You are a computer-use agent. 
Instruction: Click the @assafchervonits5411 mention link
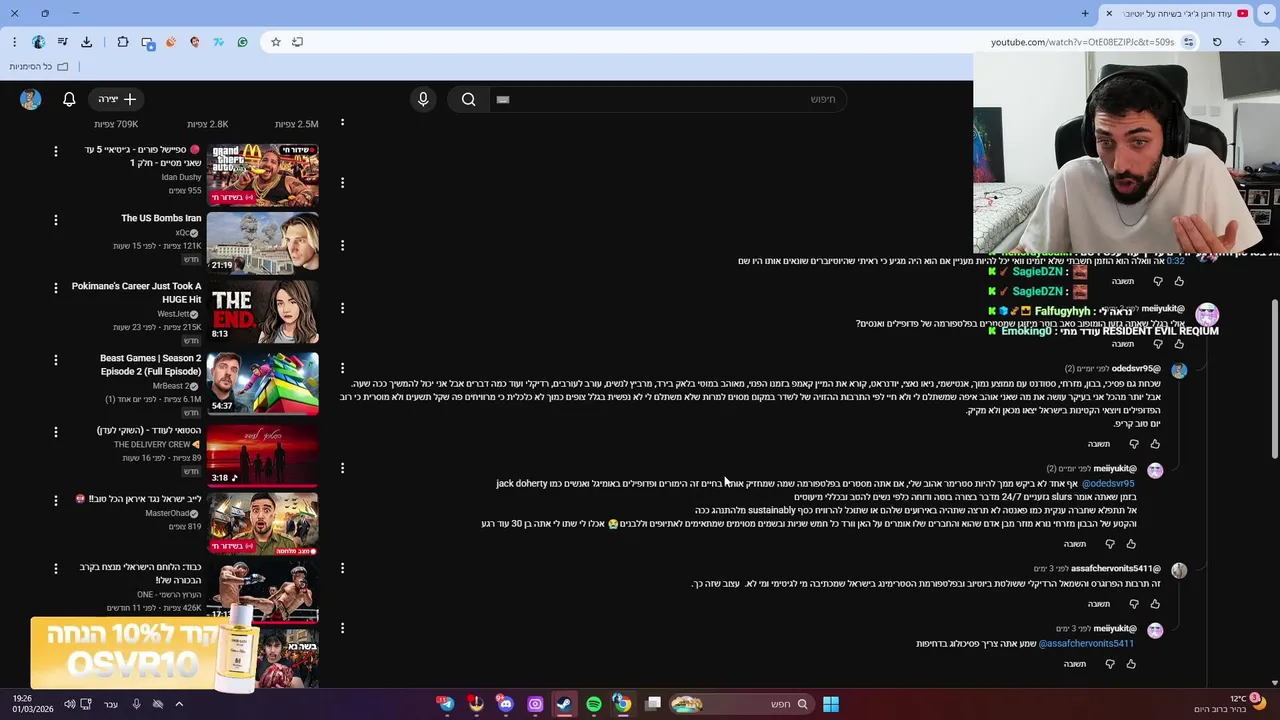(1086, 644)
